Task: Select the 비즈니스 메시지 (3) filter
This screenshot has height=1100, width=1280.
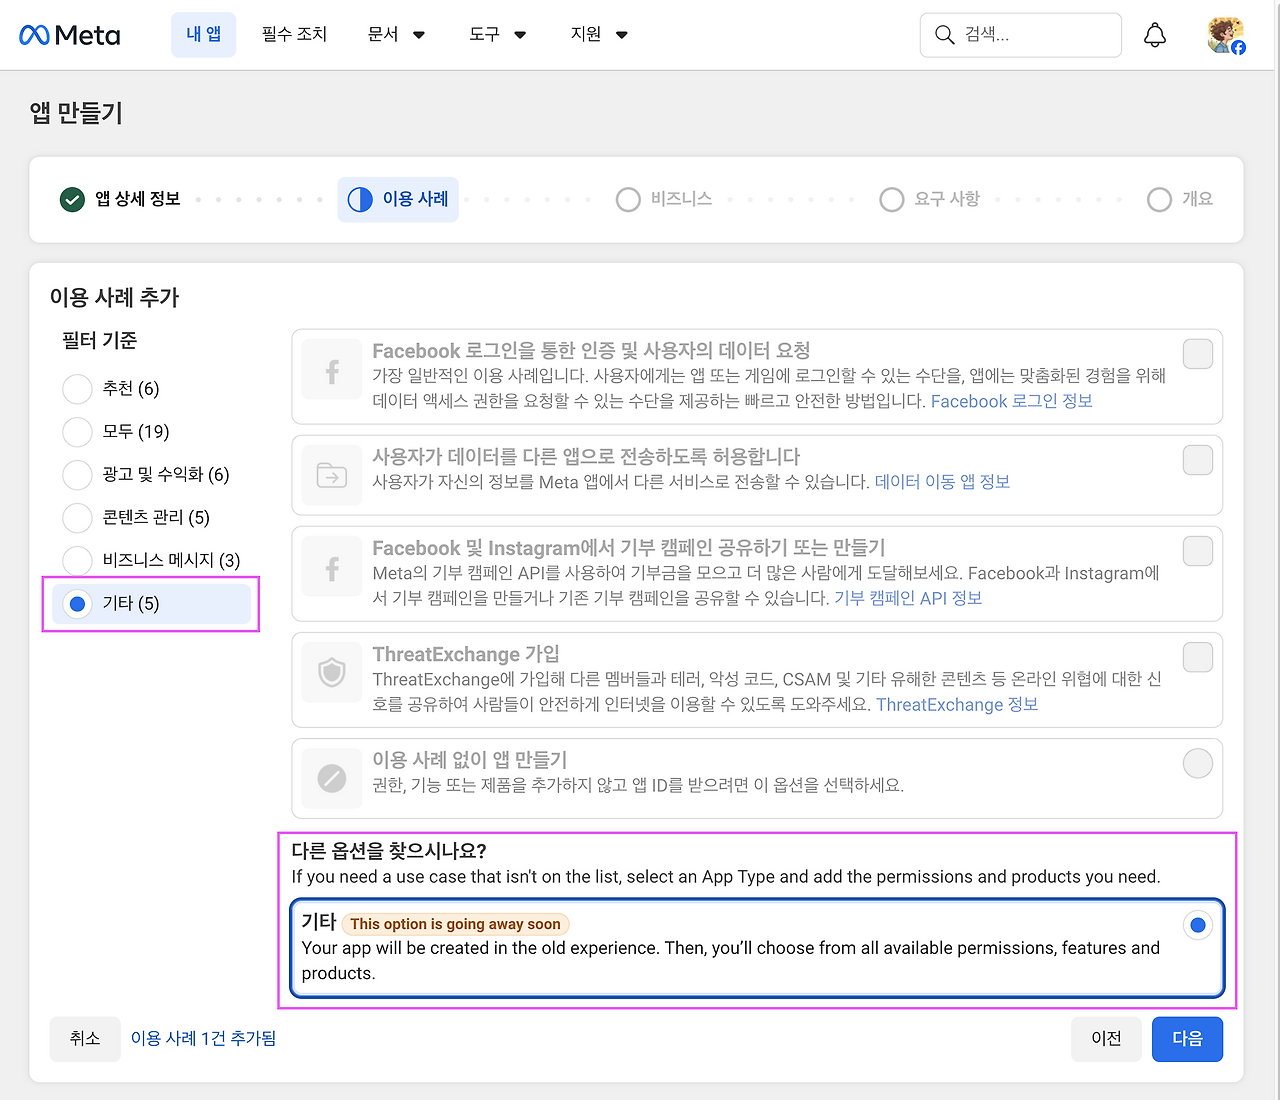Action: tap(77, 561)
